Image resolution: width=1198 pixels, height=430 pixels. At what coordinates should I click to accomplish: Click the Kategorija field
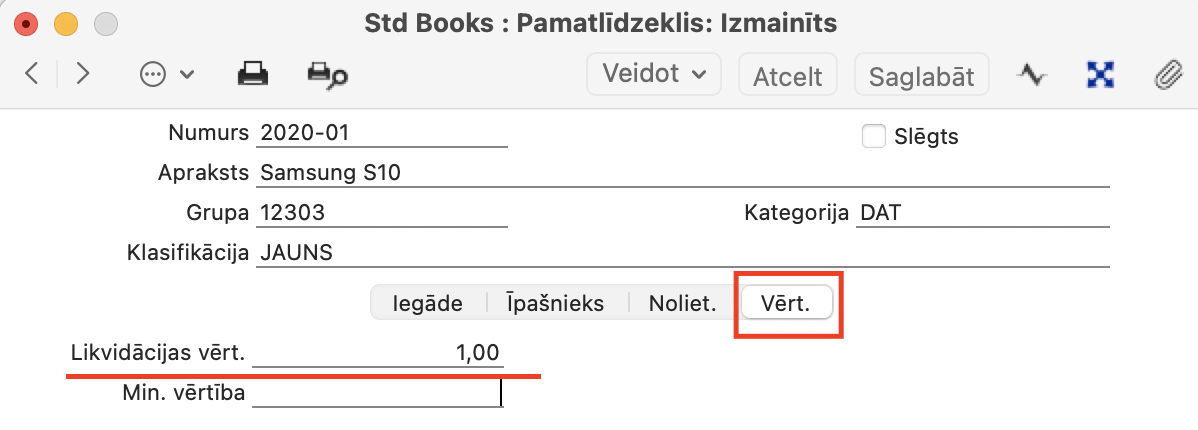click(983, 213)
